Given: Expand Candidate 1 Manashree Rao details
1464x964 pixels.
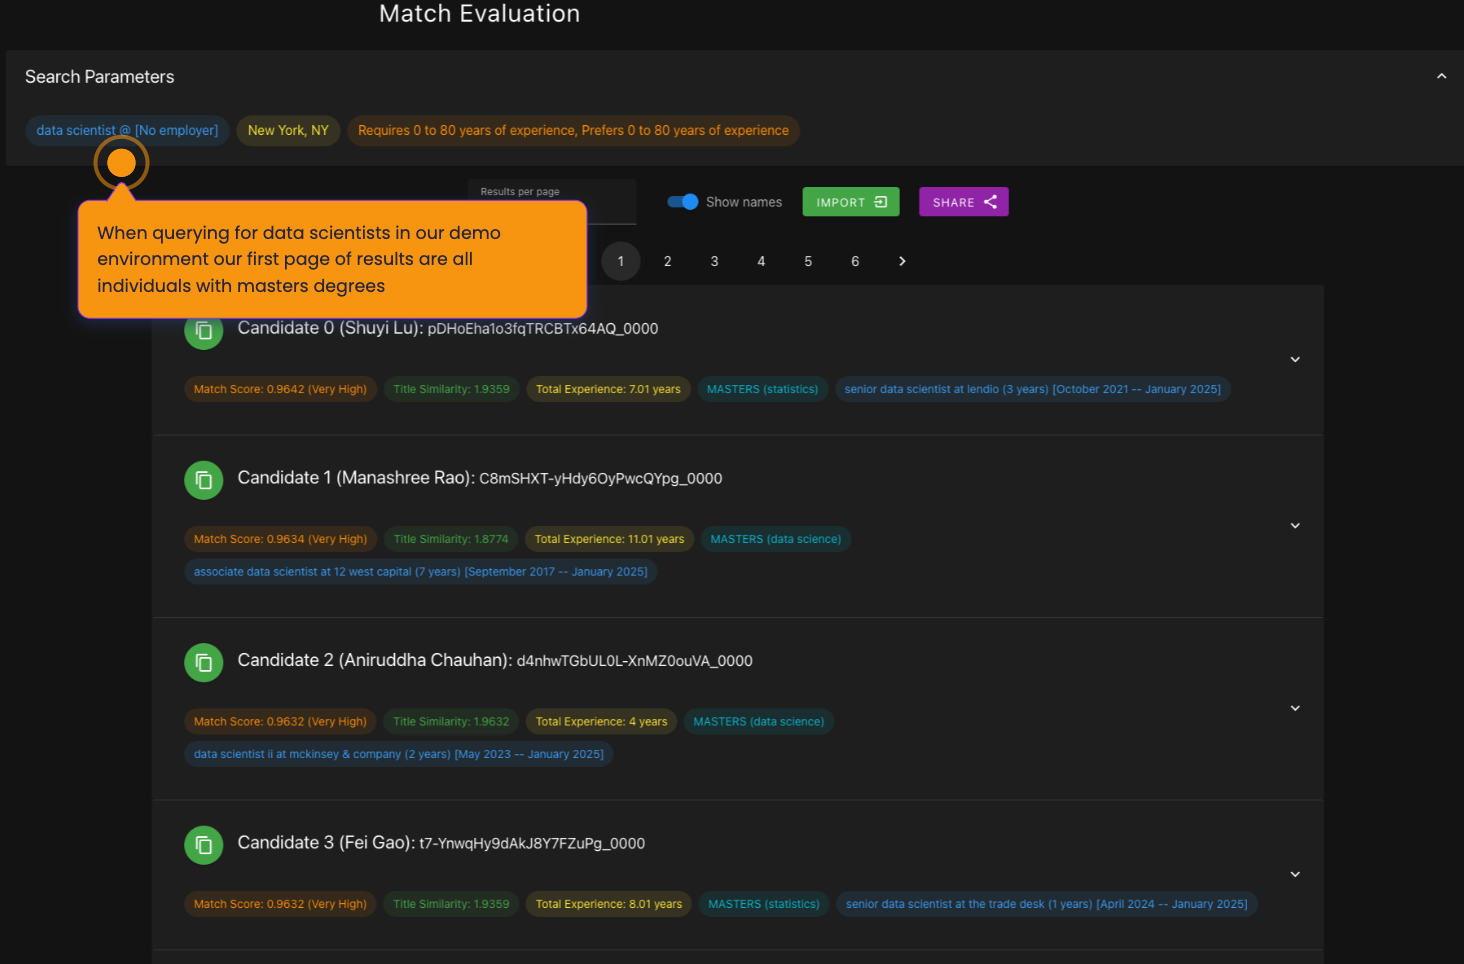Looking at the screenshot, I should click(1295, 526).
